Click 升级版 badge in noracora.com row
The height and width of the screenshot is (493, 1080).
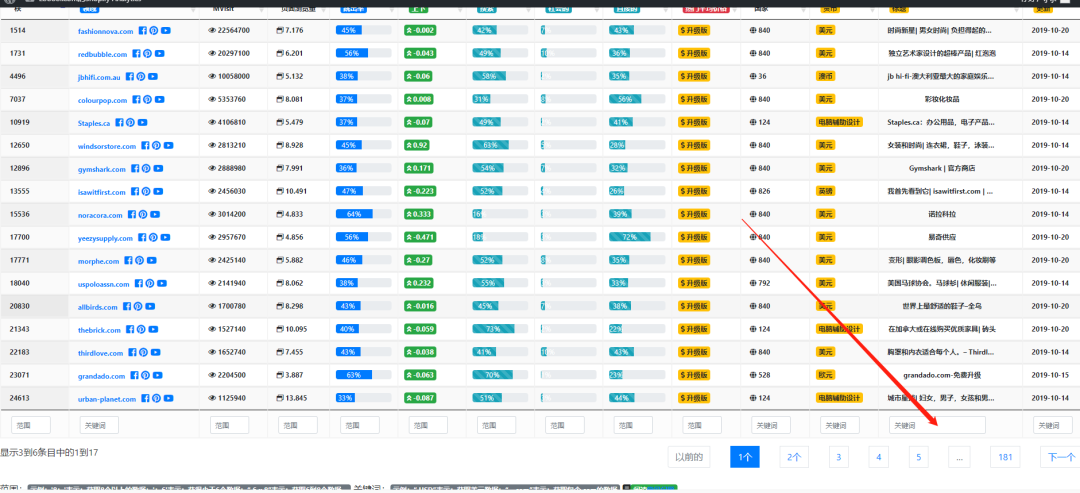694,214
